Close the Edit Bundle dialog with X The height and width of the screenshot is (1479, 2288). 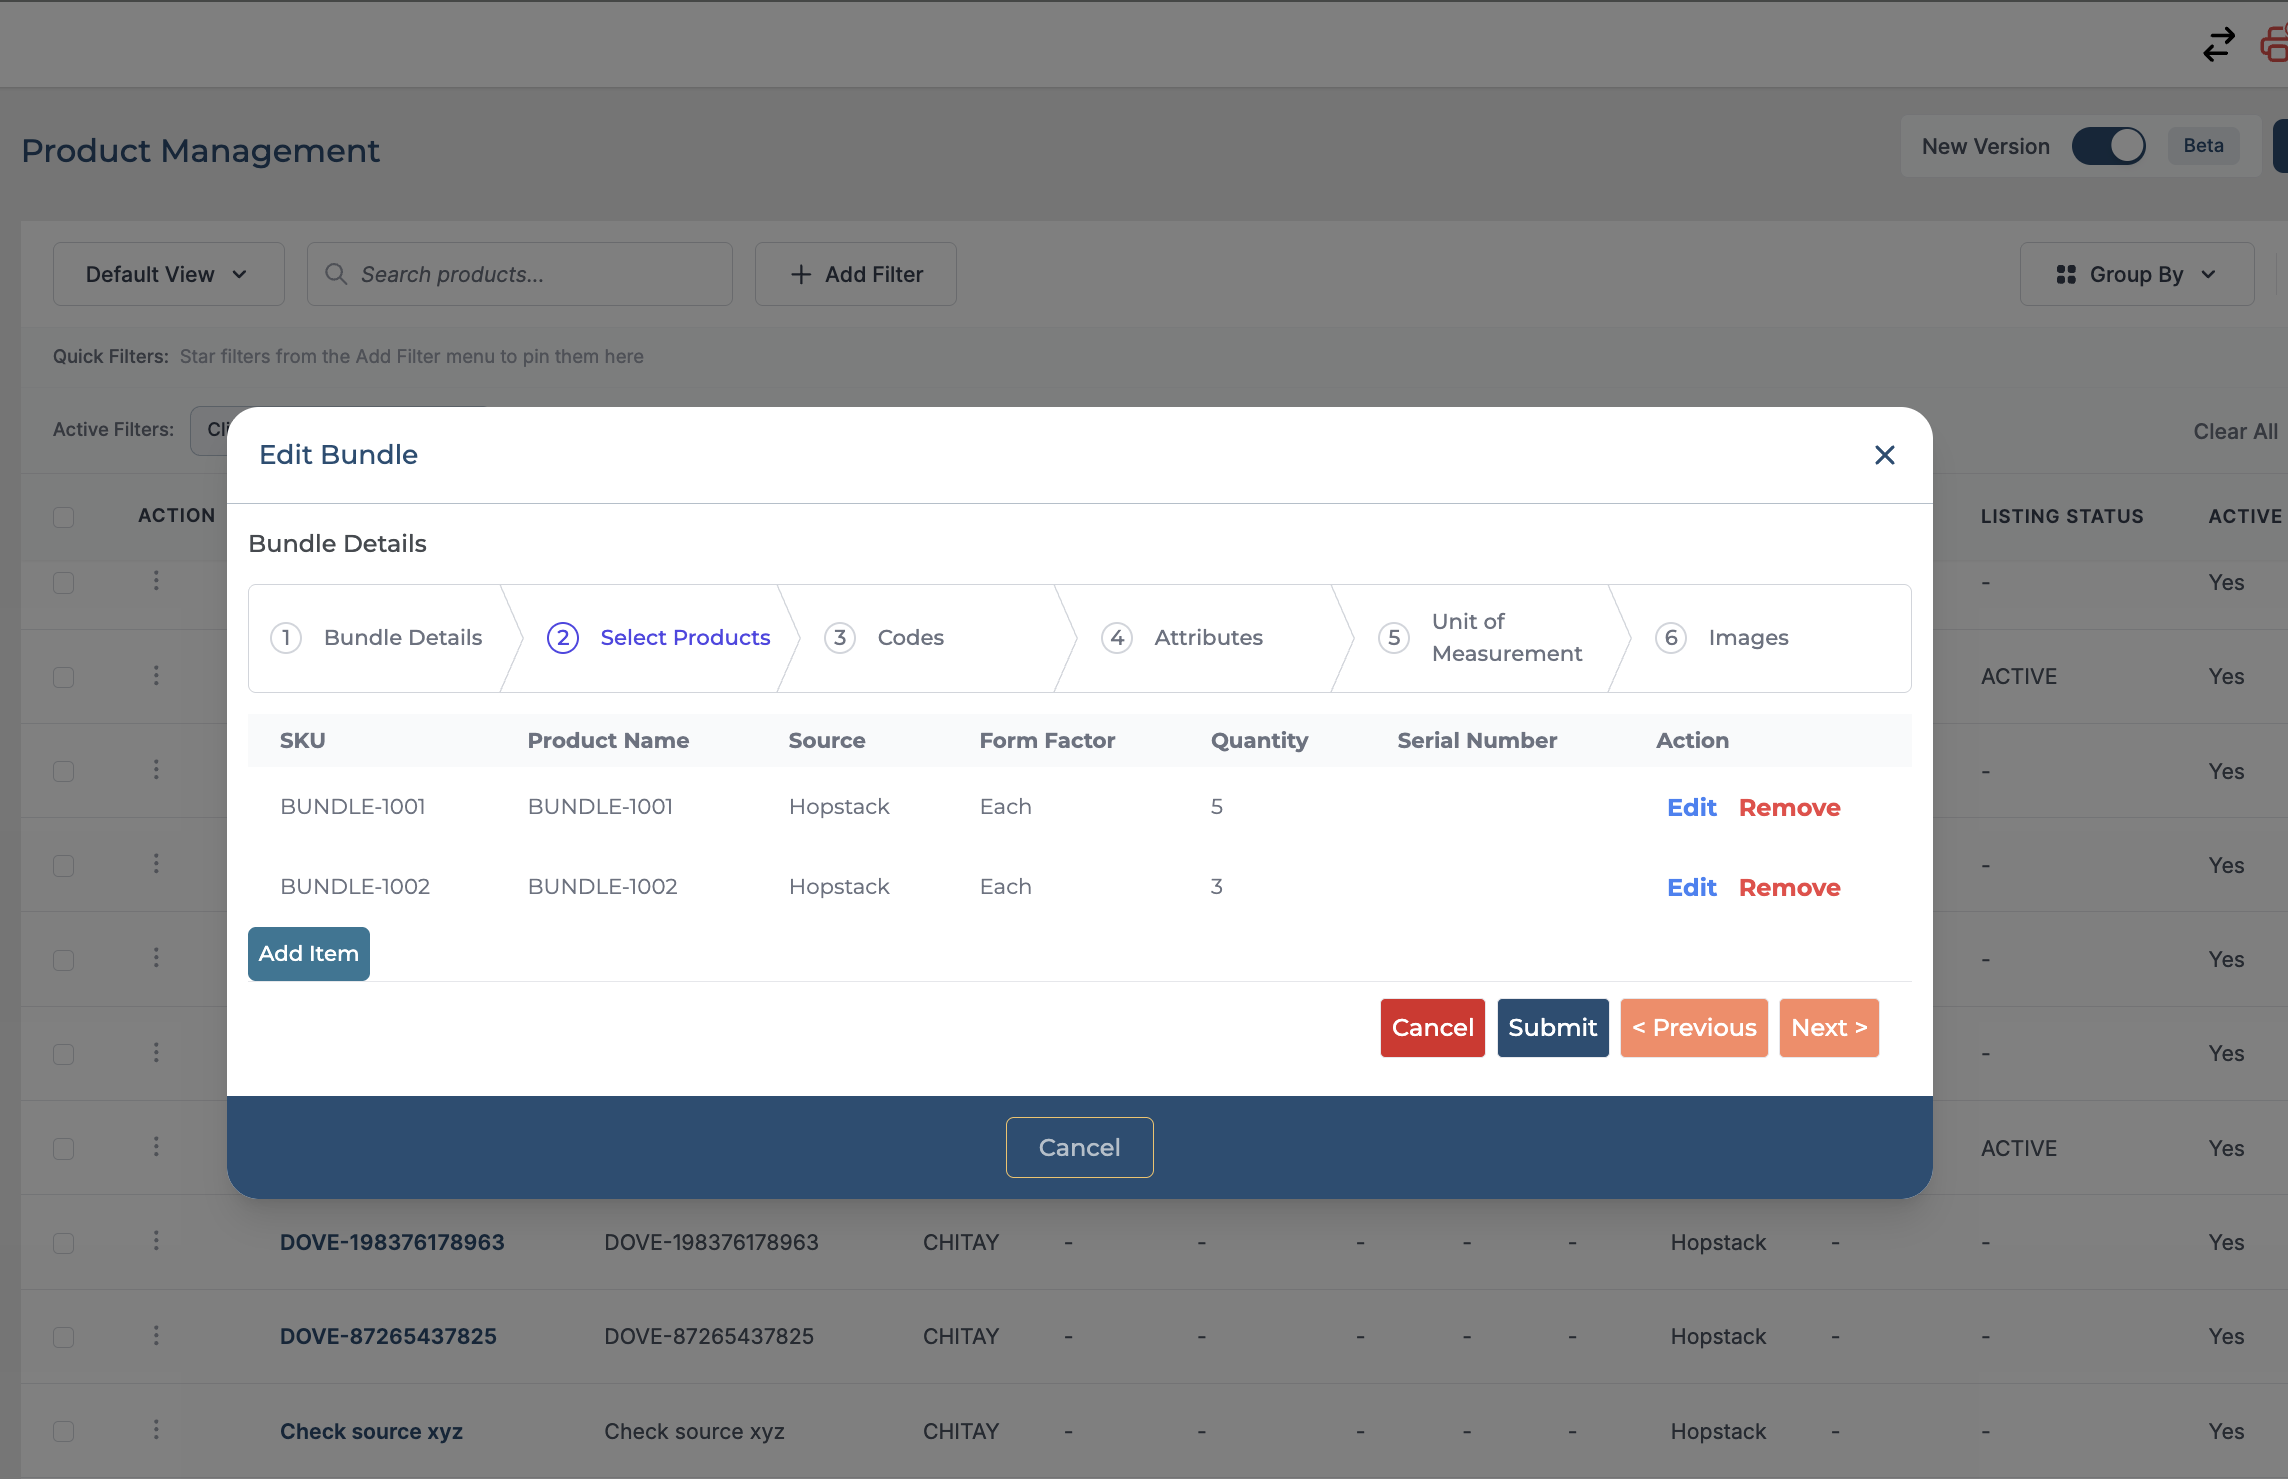coord(1885,455)
